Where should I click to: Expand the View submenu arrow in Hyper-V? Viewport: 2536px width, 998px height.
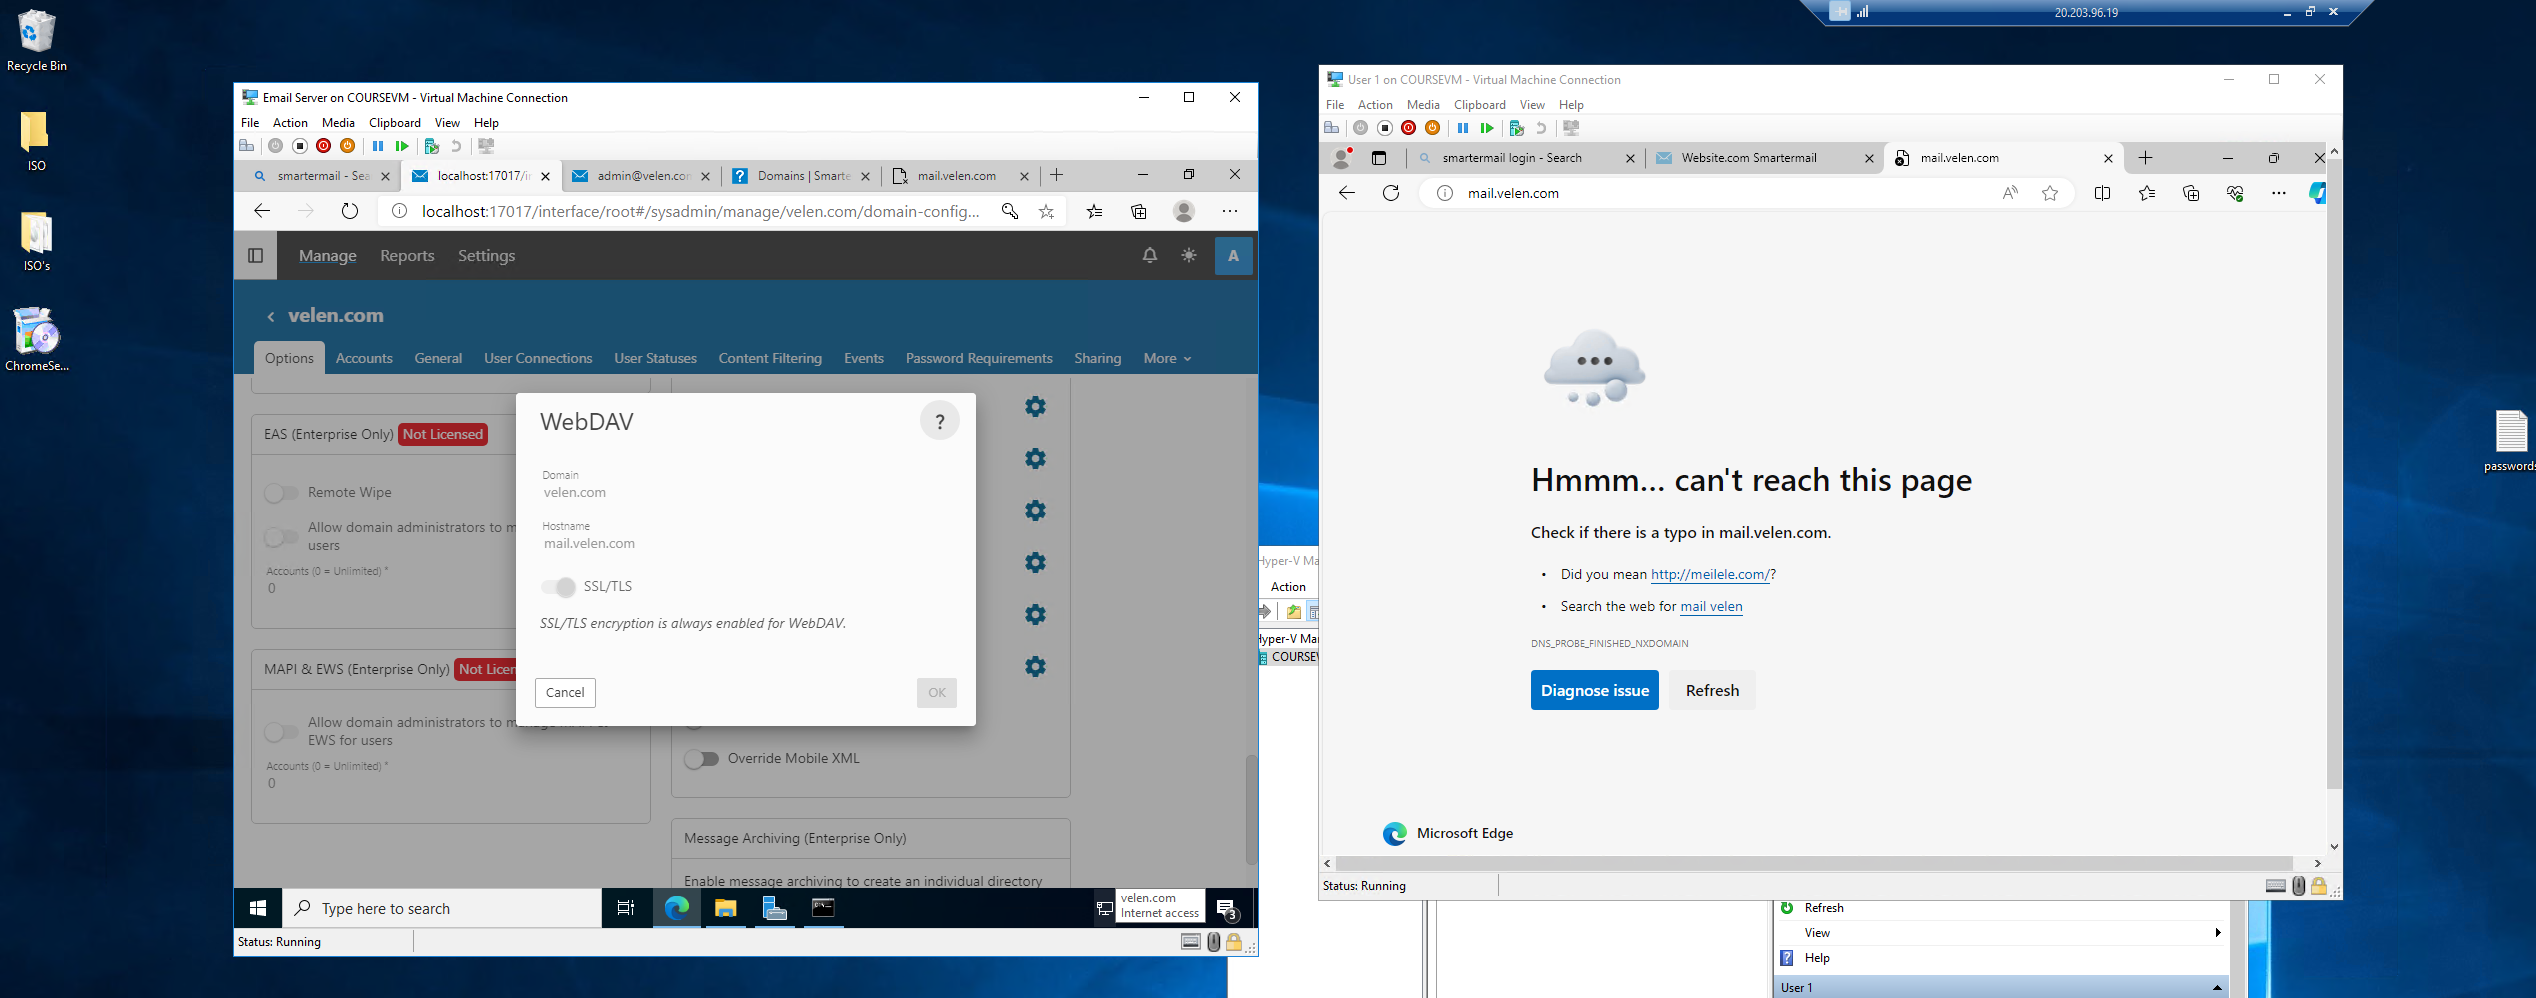click(2217, 933)
